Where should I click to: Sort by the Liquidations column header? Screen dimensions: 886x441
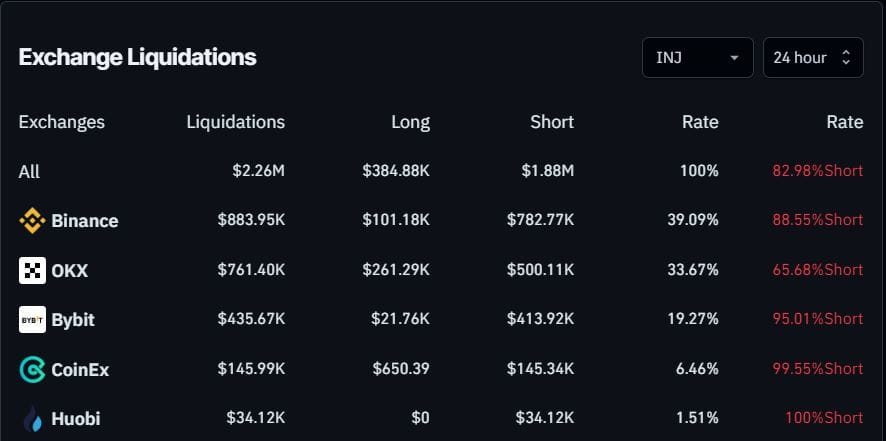pyautogui.click(x=235, y=122)
